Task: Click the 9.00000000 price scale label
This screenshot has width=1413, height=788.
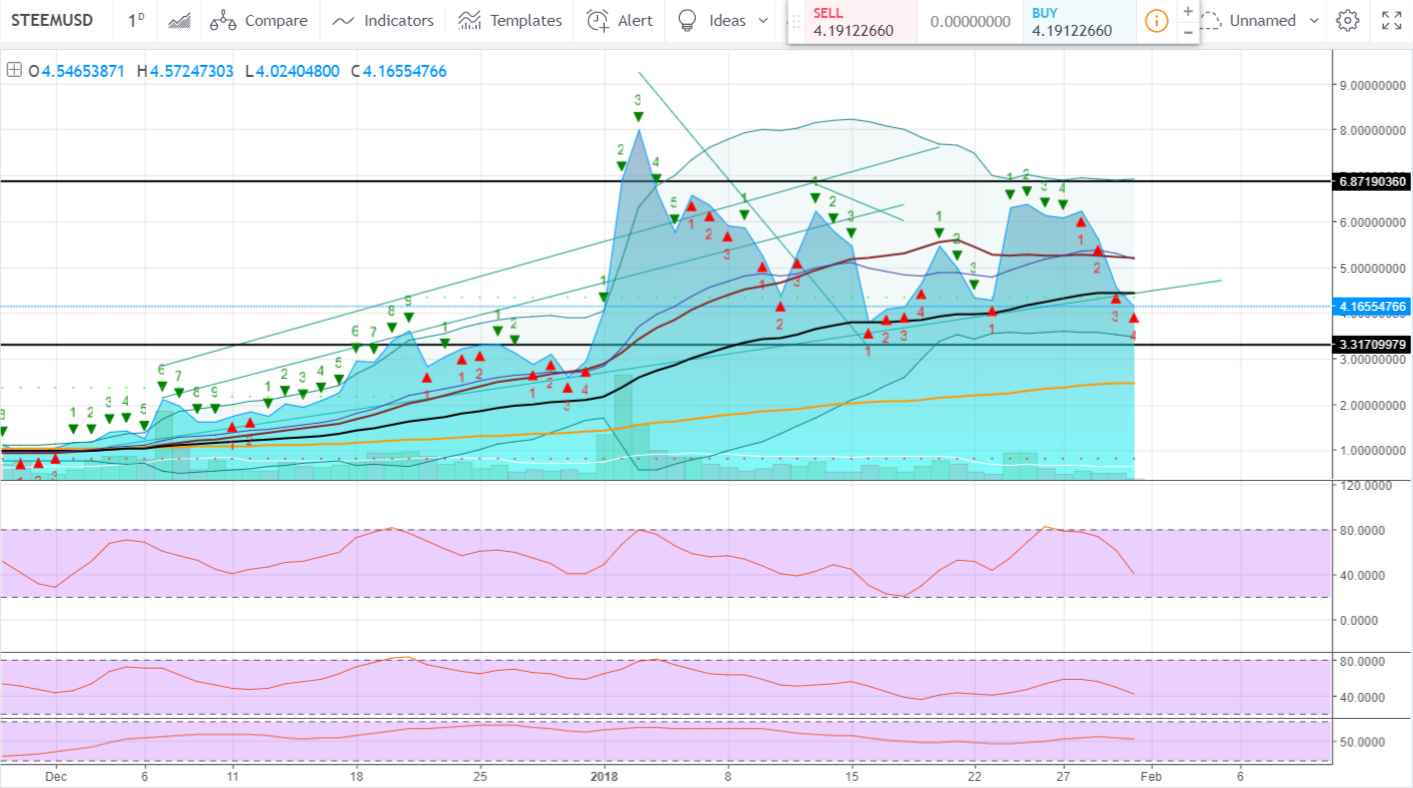Action: pyautogui.click(x=1371, y=85)
